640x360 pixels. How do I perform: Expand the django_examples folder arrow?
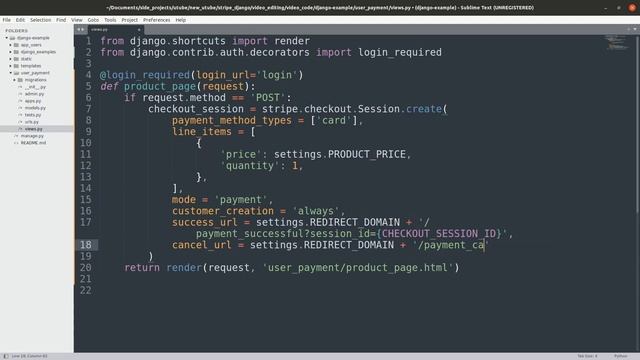(x=11, y=52)
